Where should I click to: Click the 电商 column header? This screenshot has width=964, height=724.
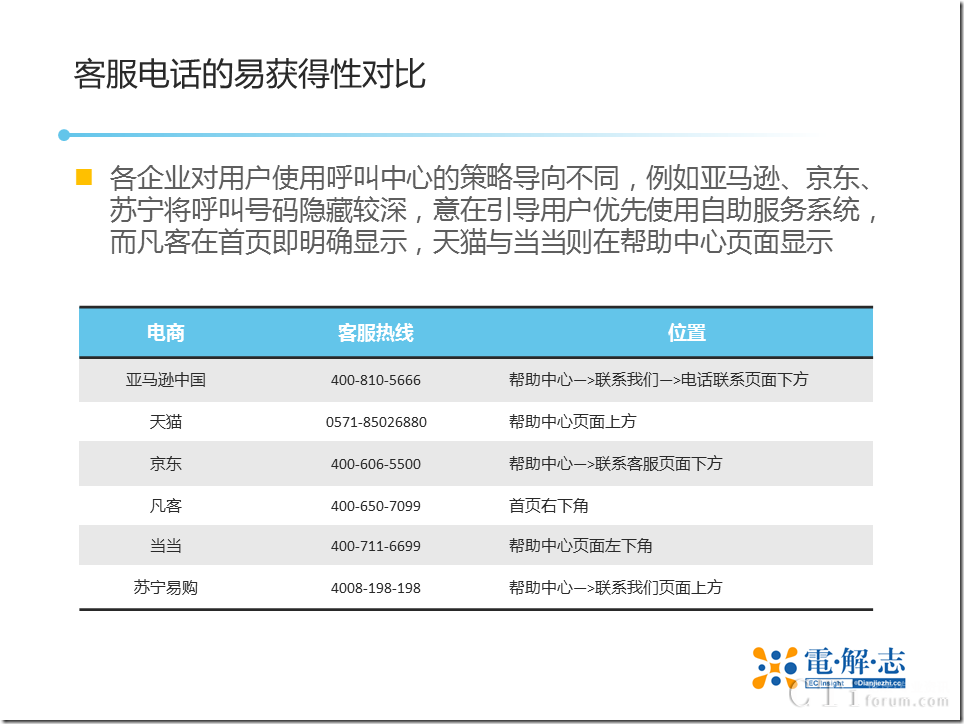[166, 333]
